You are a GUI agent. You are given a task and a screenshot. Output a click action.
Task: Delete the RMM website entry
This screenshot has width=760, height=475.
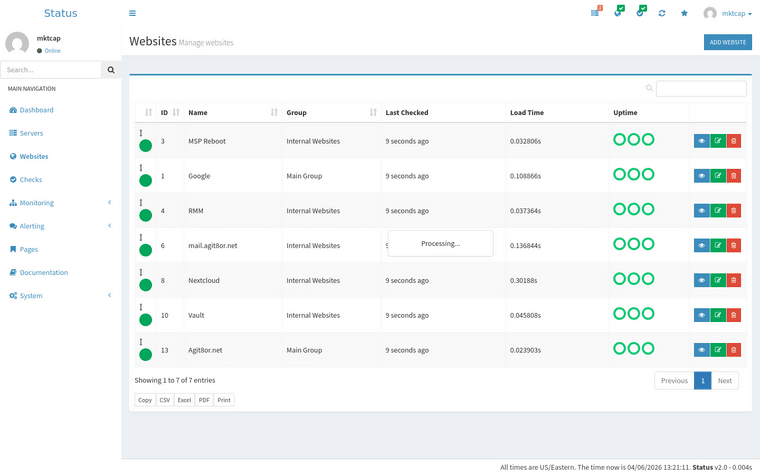733,211
